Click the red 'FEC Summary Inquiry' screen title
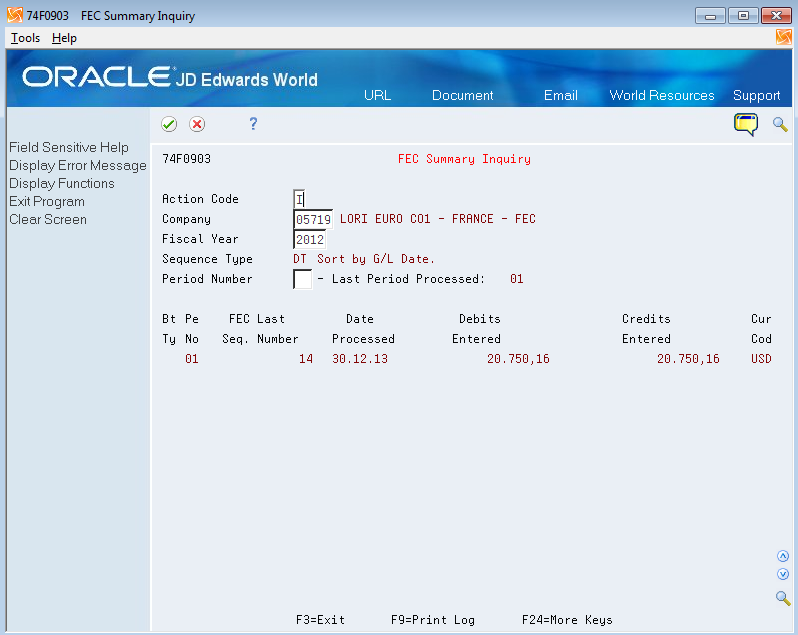The image size is (798, 635). click(464, 159)
